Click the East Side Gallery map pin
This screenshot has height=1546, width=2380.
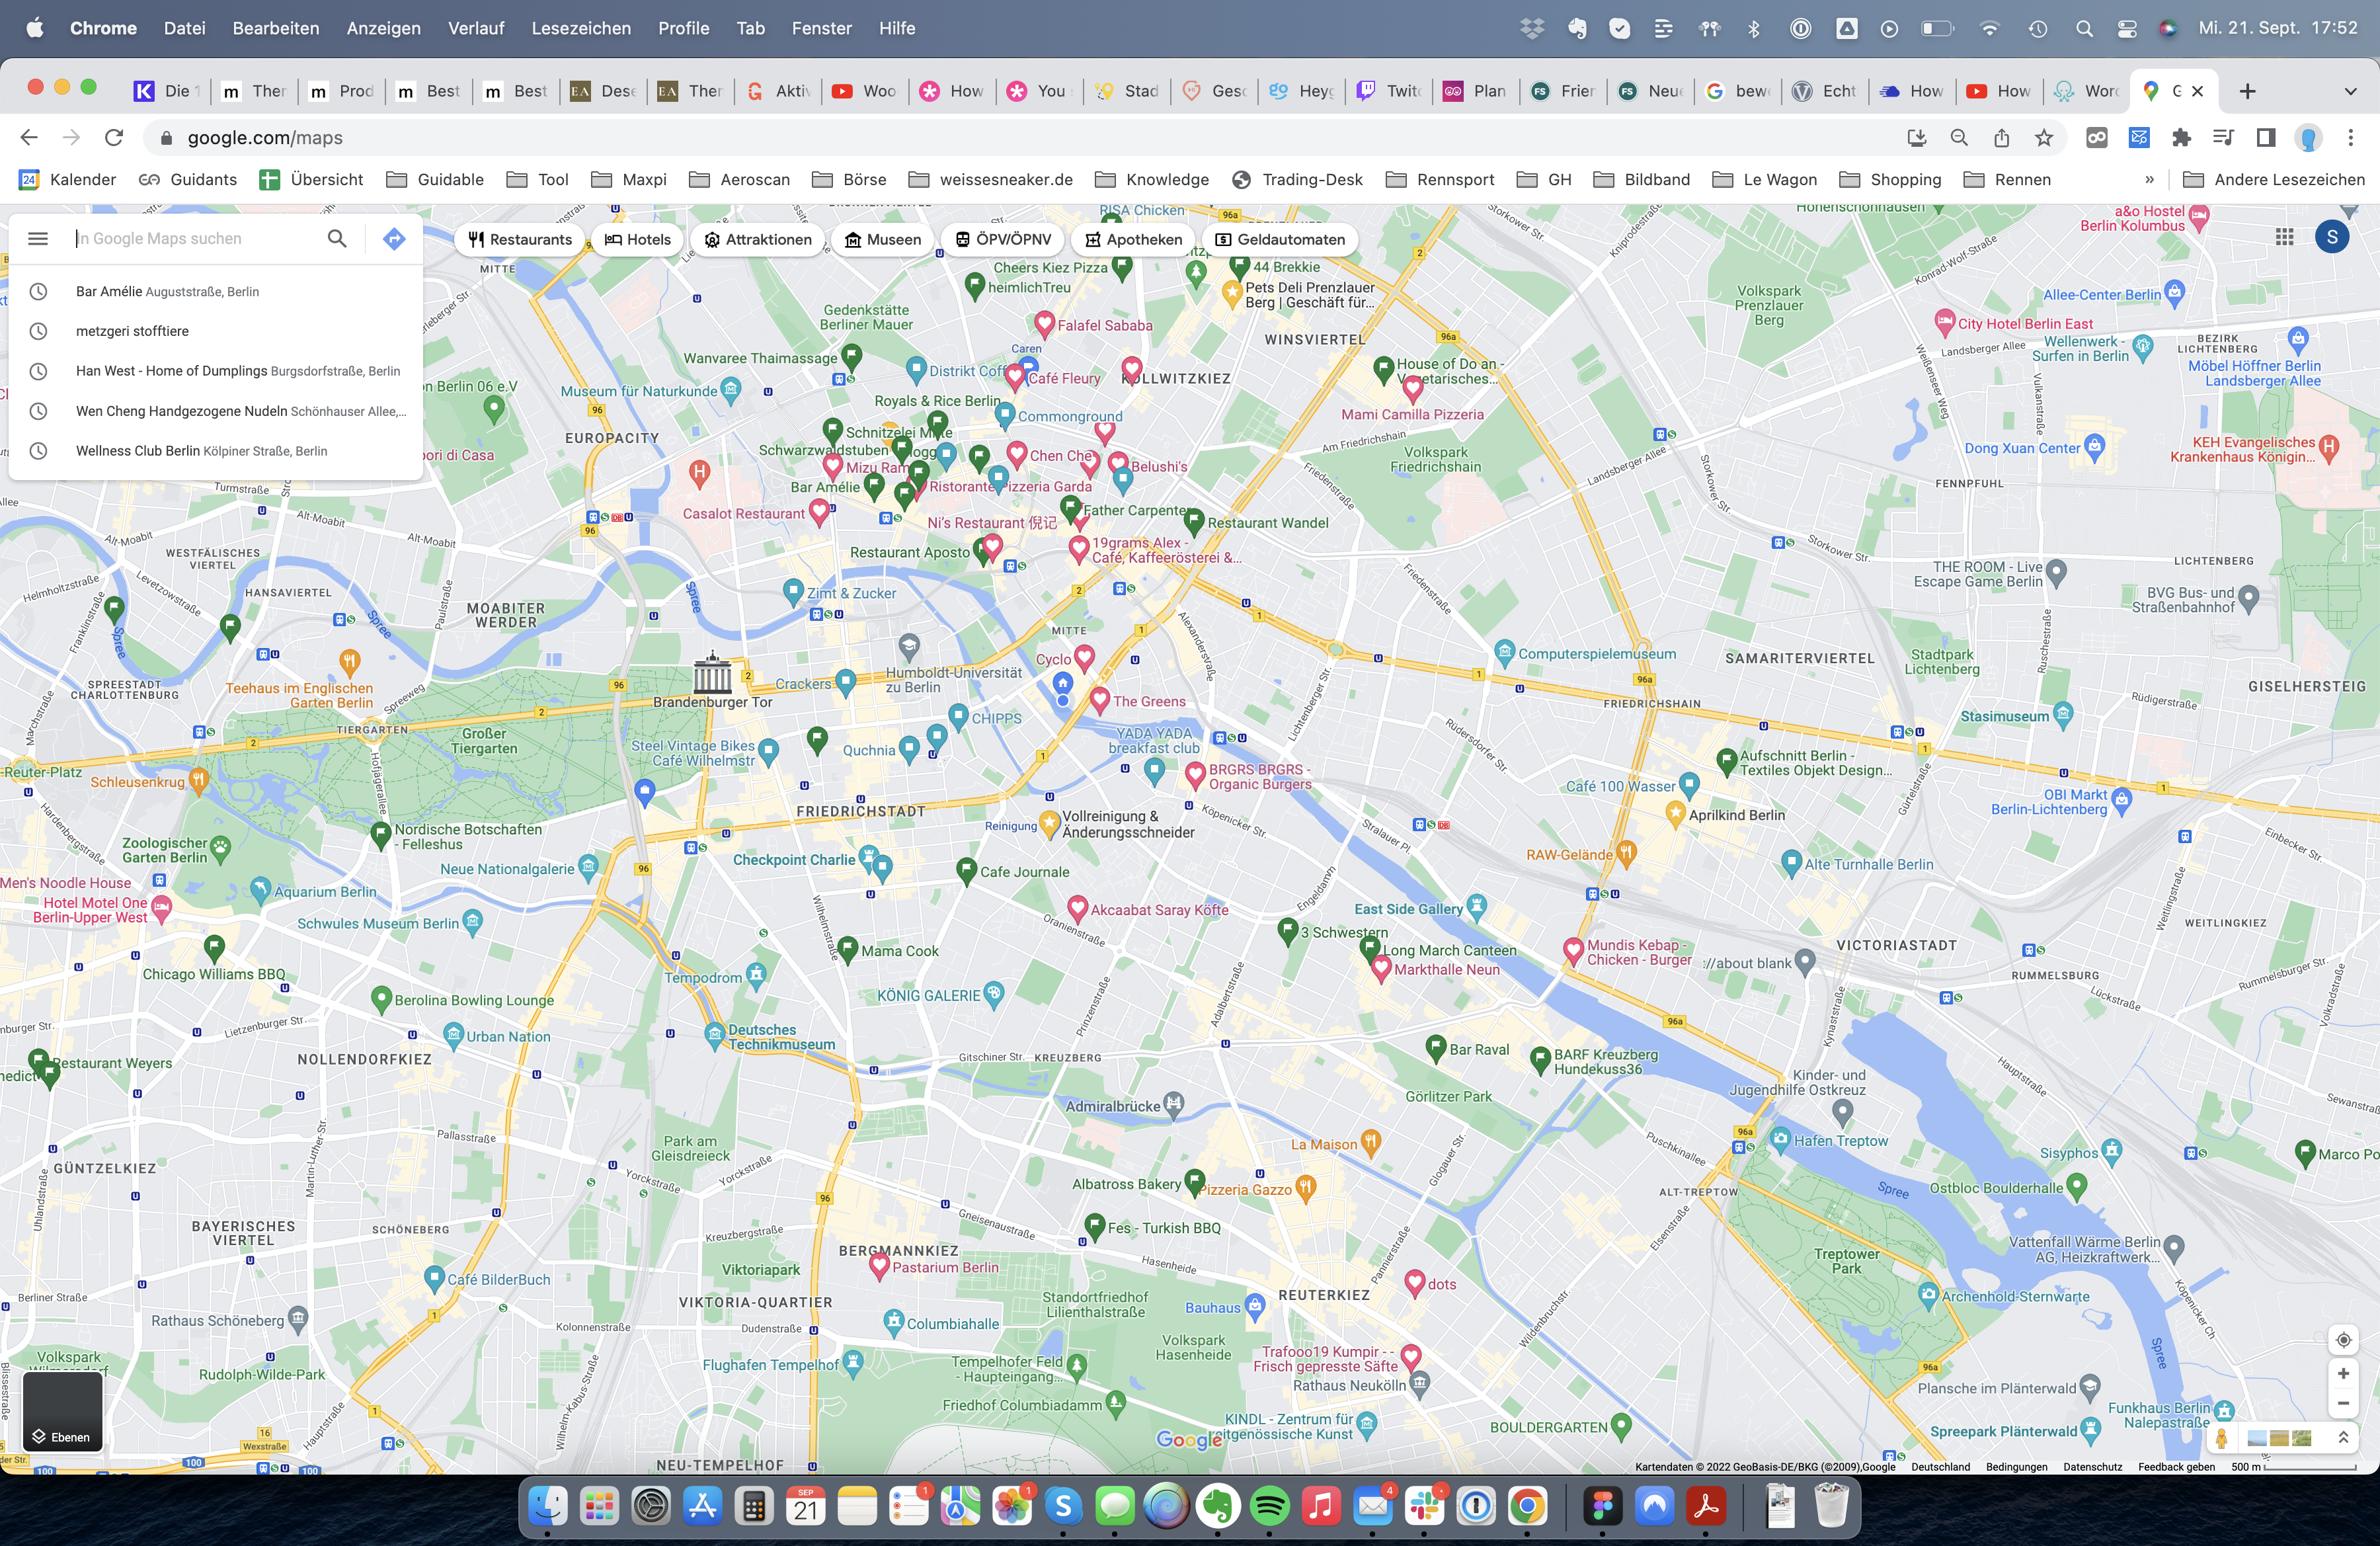(x=1477, y=908)
